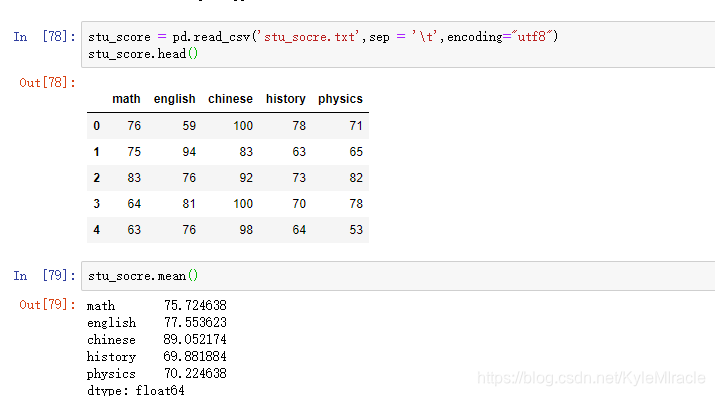Click math value 76 in row 0

click(x=134, y=125)
